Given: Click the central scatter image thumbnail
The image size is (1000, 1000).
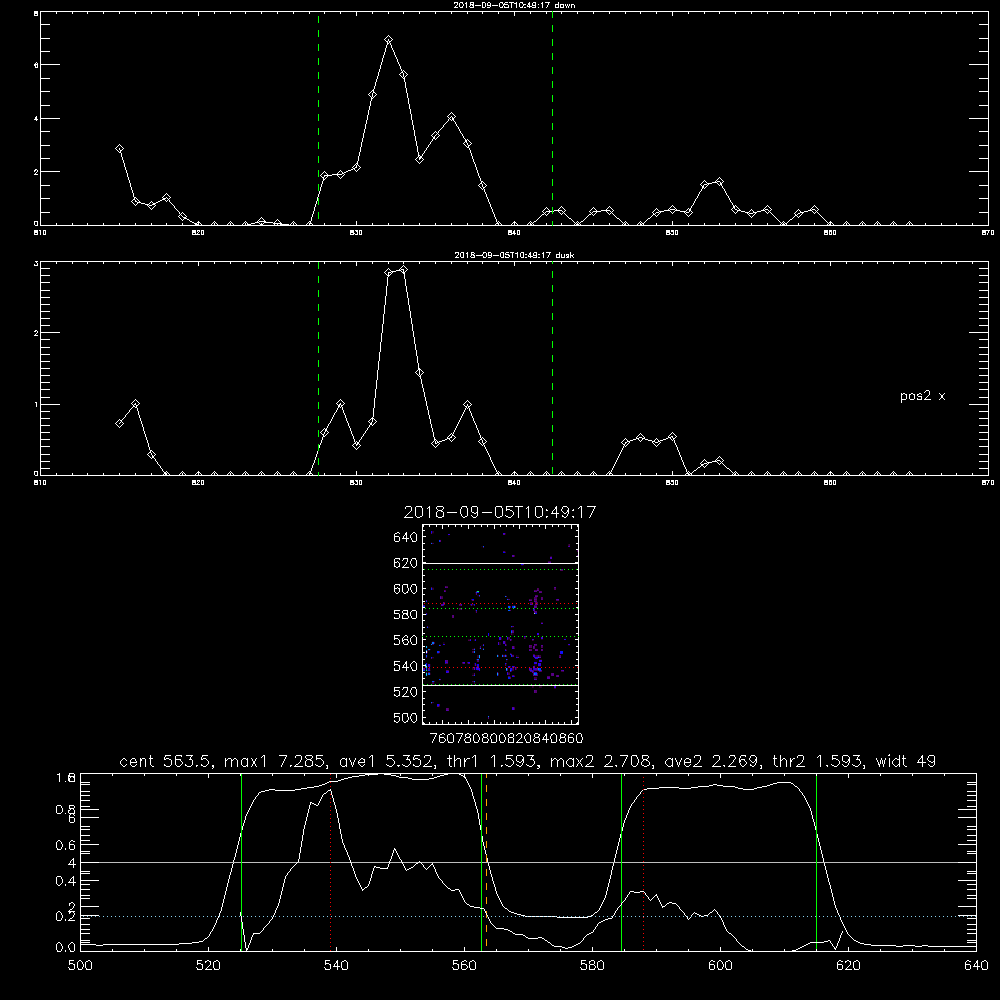Looking at the screenshot, I should pos(500,624).
